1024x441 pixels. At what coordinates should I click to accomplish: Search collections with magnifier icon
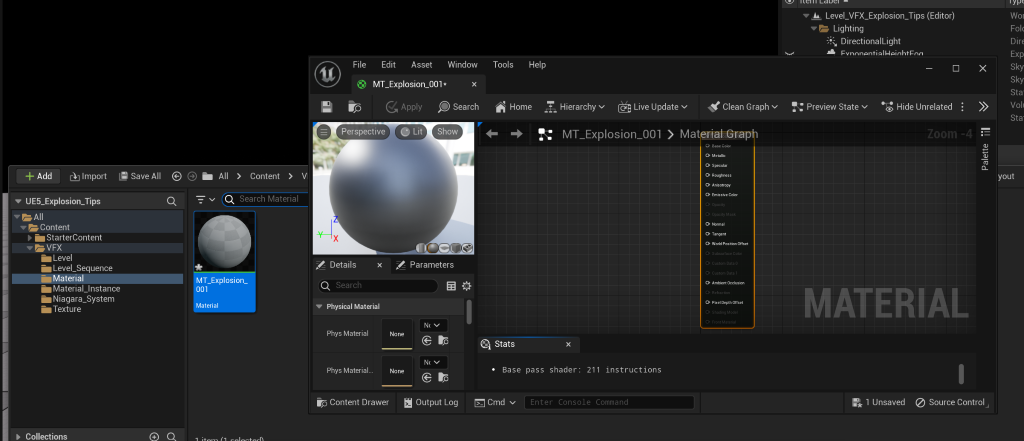coord(171,436)
